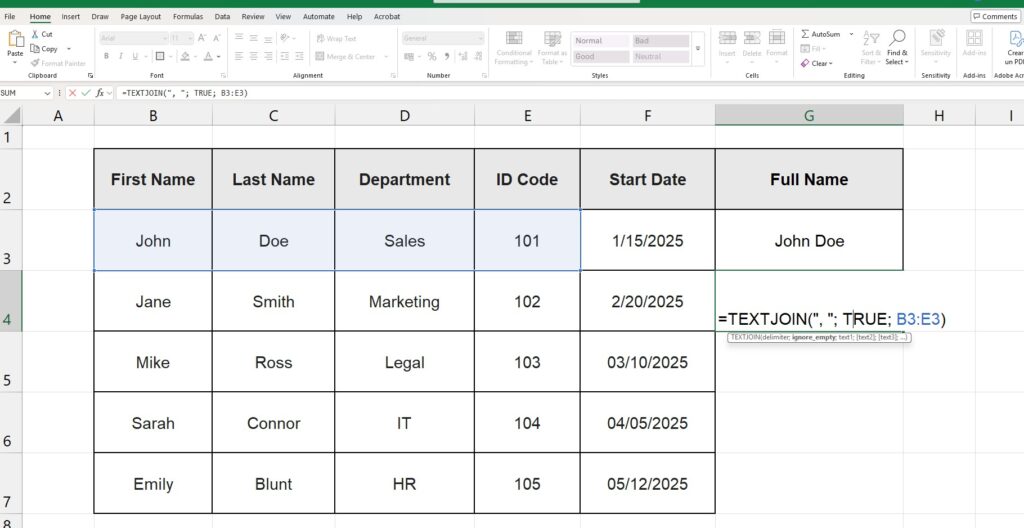Viewport: 1024px width, 528px height.
Task: Click the Comments button
Action: pyautogui.click(x=995, y=16)
